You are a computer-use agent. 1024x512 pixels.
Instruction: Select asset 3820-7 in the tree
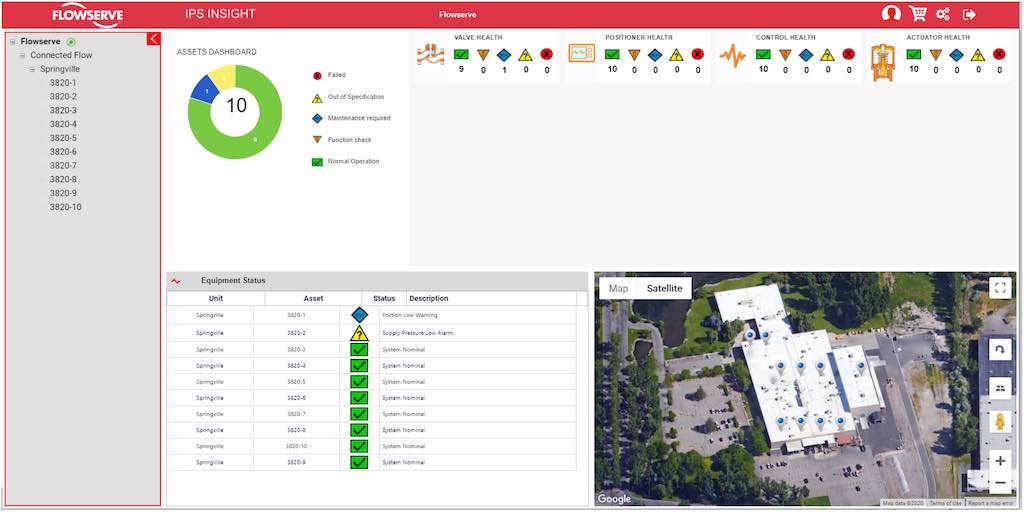(63, 165)
